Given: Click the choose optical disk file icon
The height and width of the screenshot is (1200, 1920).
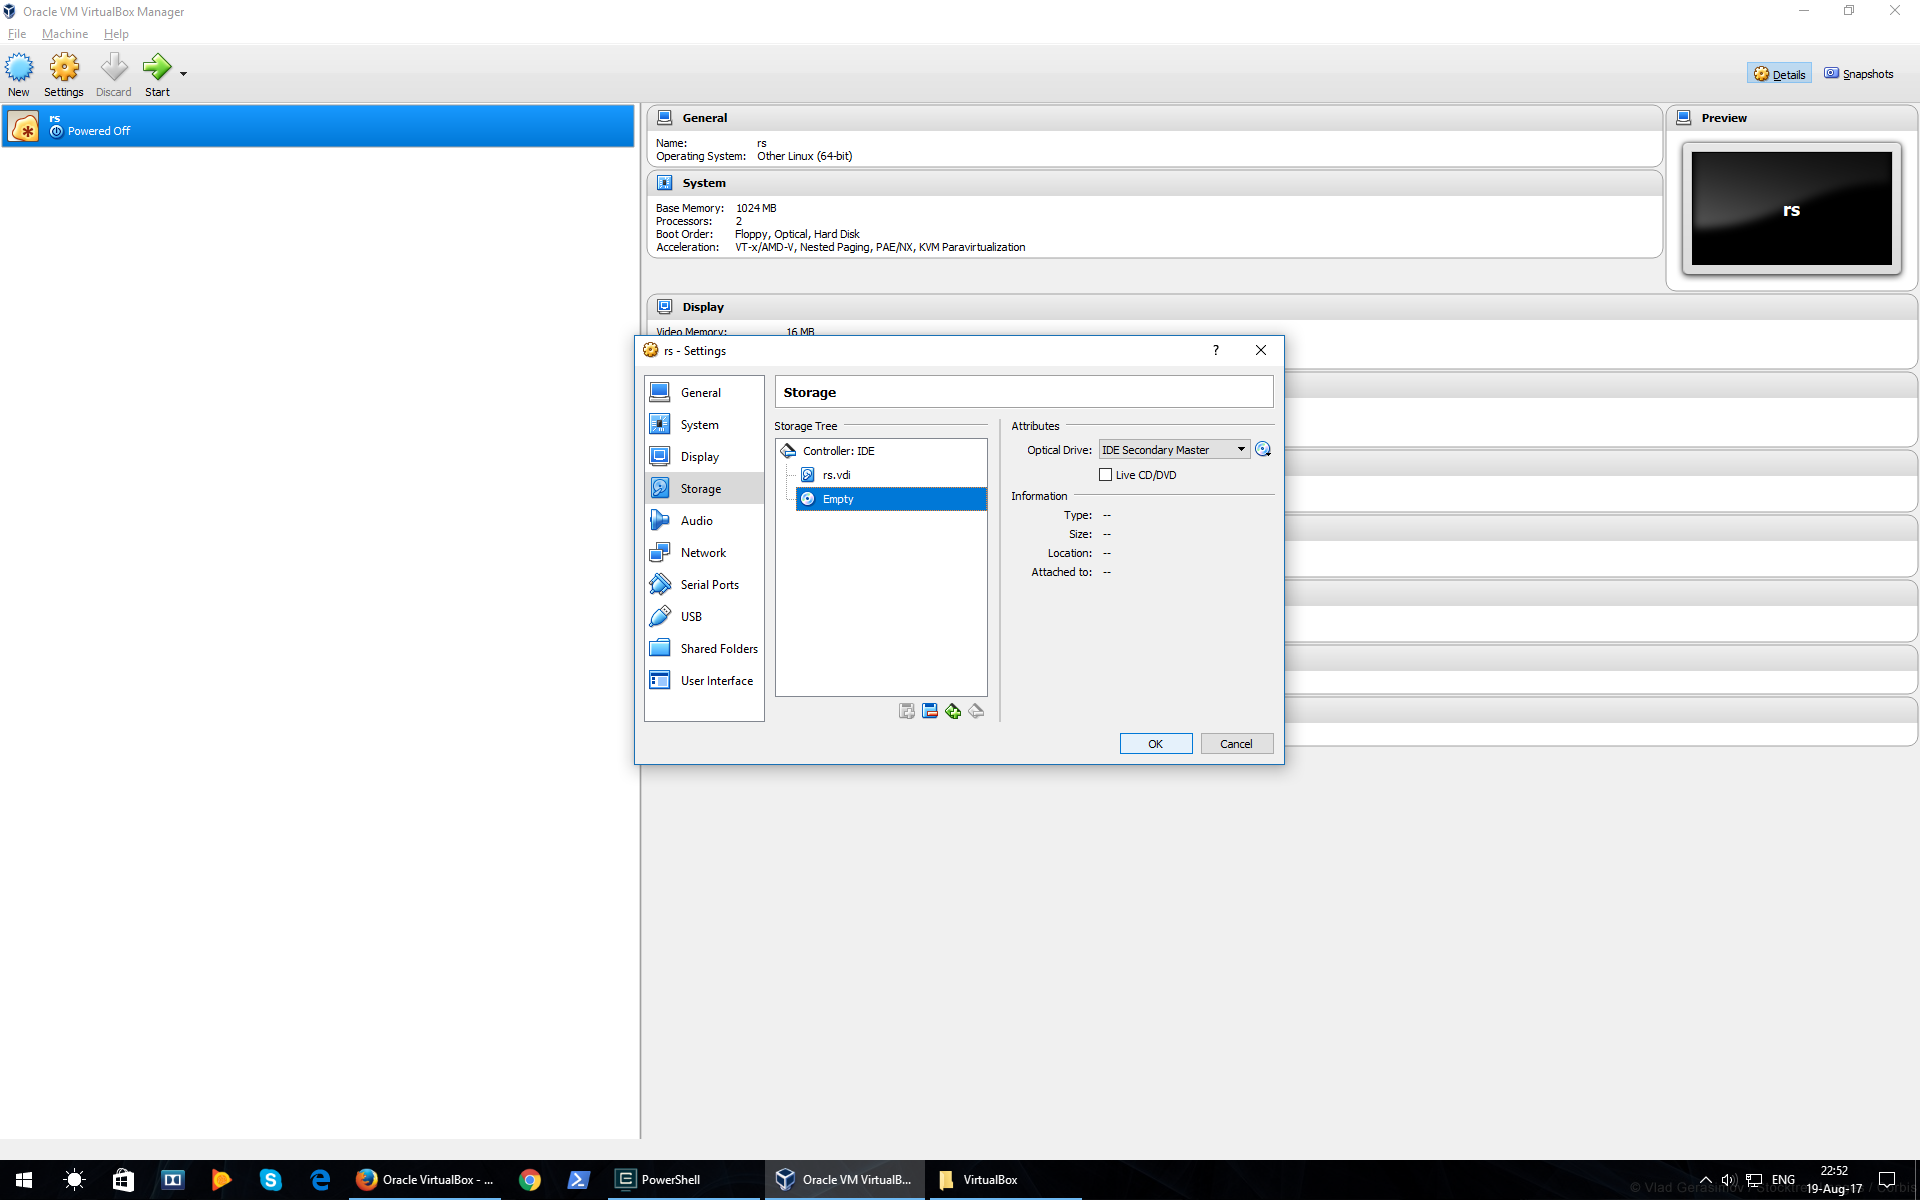Looking at the screenshot, I should [x=1263, y=450].
